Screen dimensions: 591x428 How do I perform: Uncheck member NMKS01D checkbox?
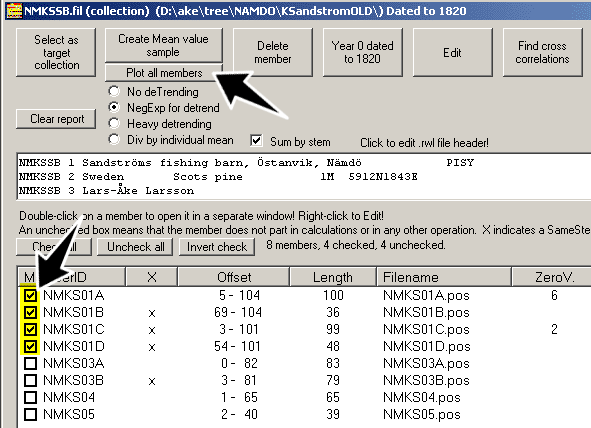tap(30, 346)
